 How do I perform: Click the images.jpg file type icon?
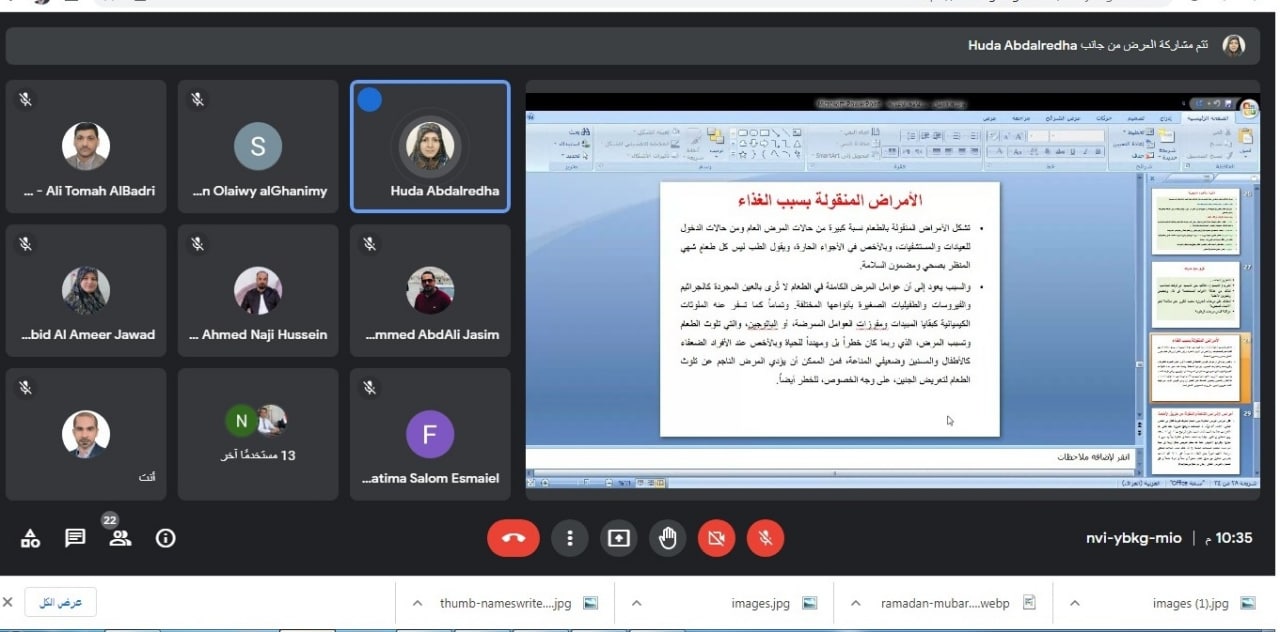810,603
